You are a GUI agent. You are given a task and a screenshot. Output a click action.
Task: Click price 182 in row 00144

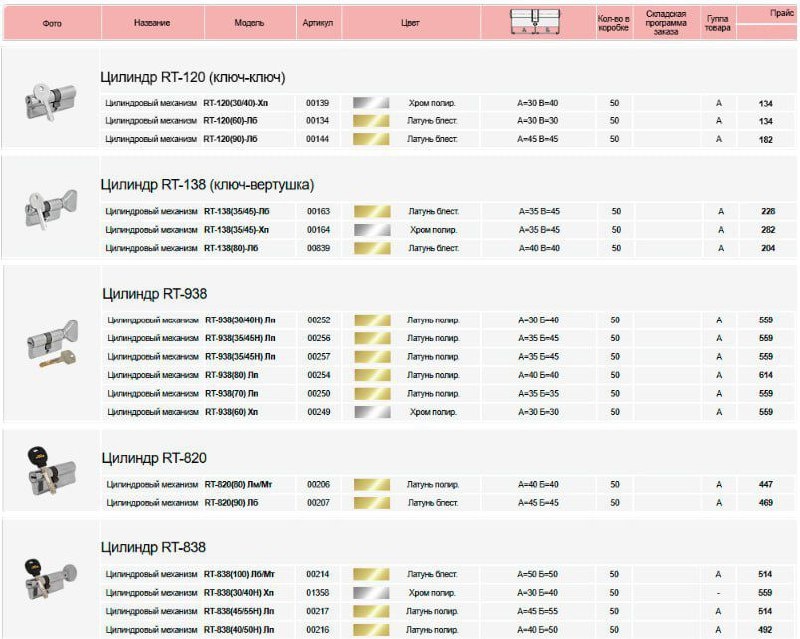[765, 139]
